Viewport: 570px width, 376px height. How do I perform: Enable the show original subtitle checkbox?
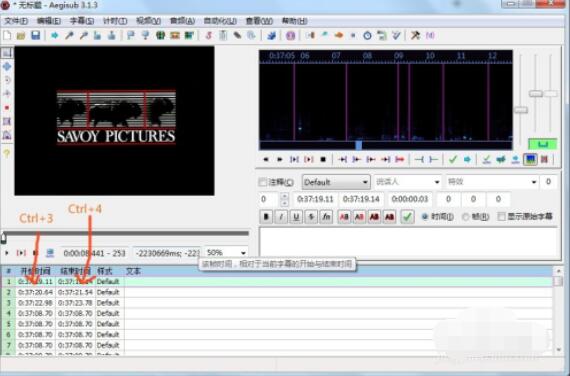click(x=502, y=216)
